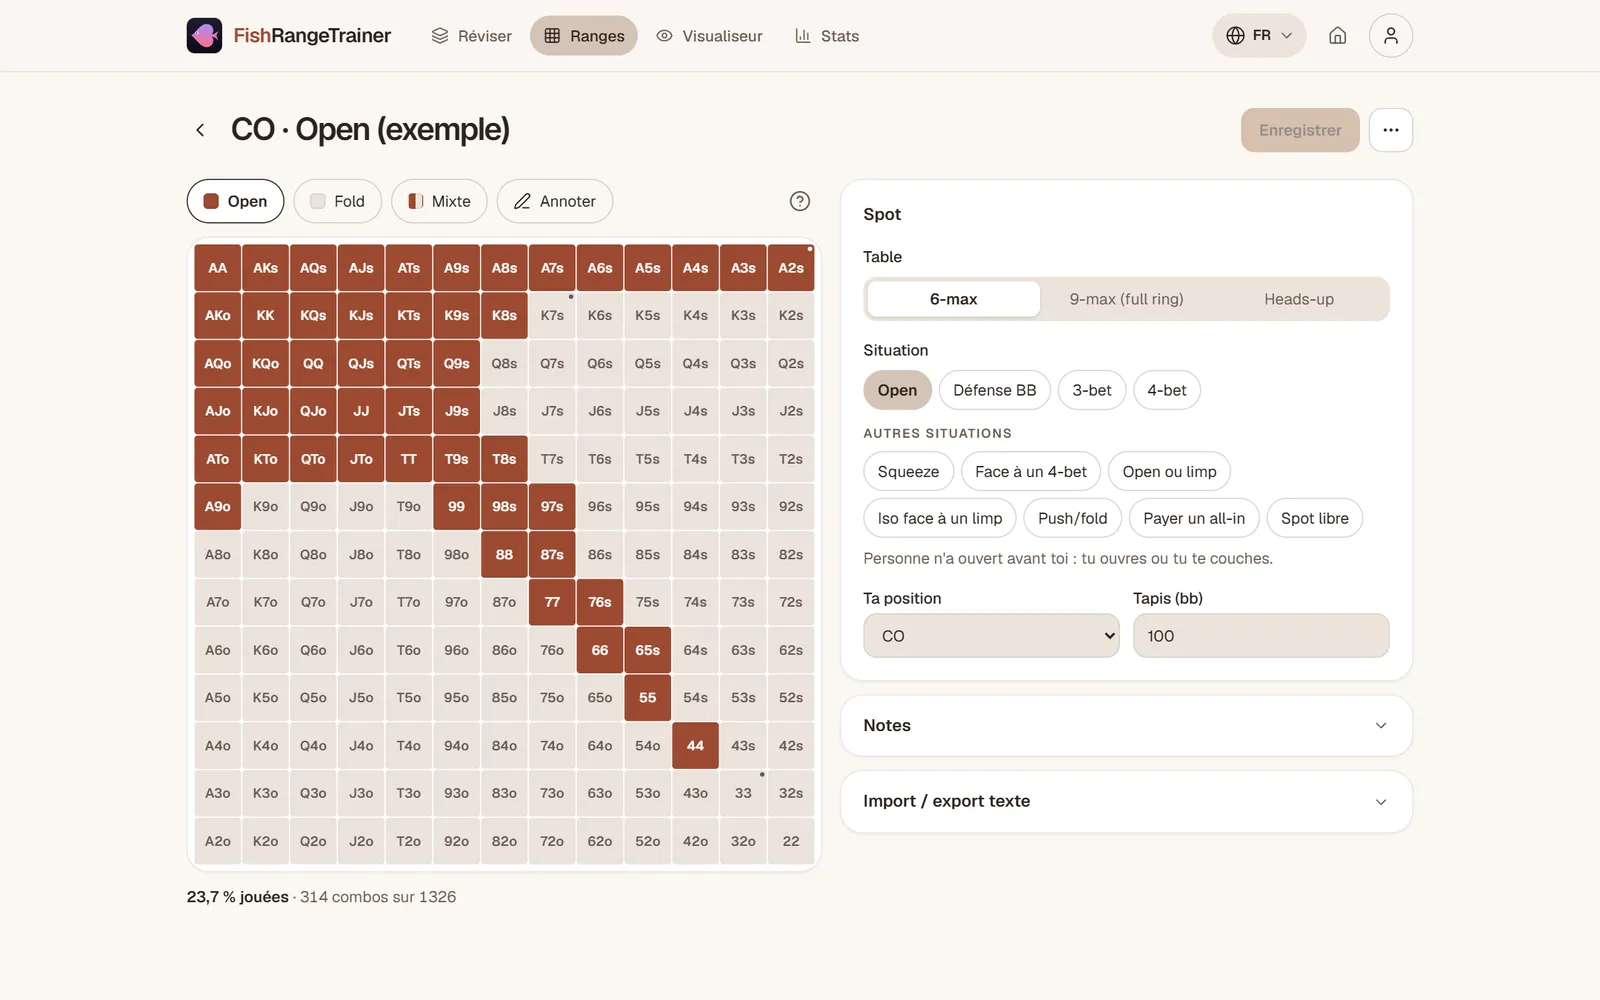Select the 3-bet situation
This screenshot has width=1600, height=1000.
pyautogui.click(x=1092, y=390)
